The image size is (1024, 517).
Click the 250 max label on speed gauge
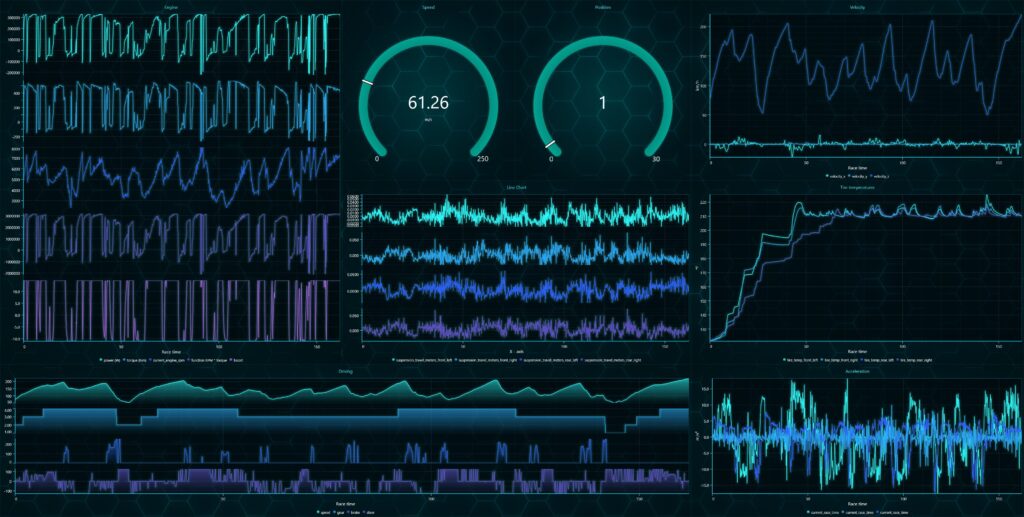pyautogui.click(x=483, y=159)
